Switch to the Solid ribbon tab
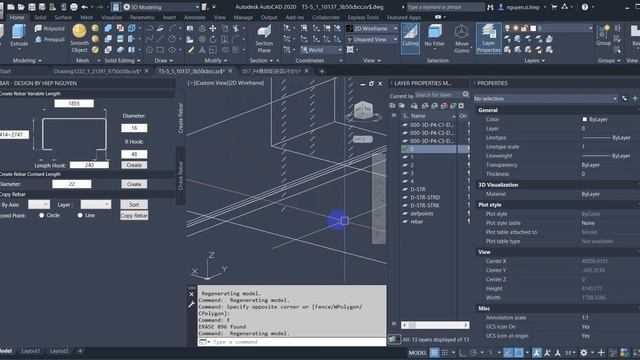640x360 pixels. pos(40,18)
